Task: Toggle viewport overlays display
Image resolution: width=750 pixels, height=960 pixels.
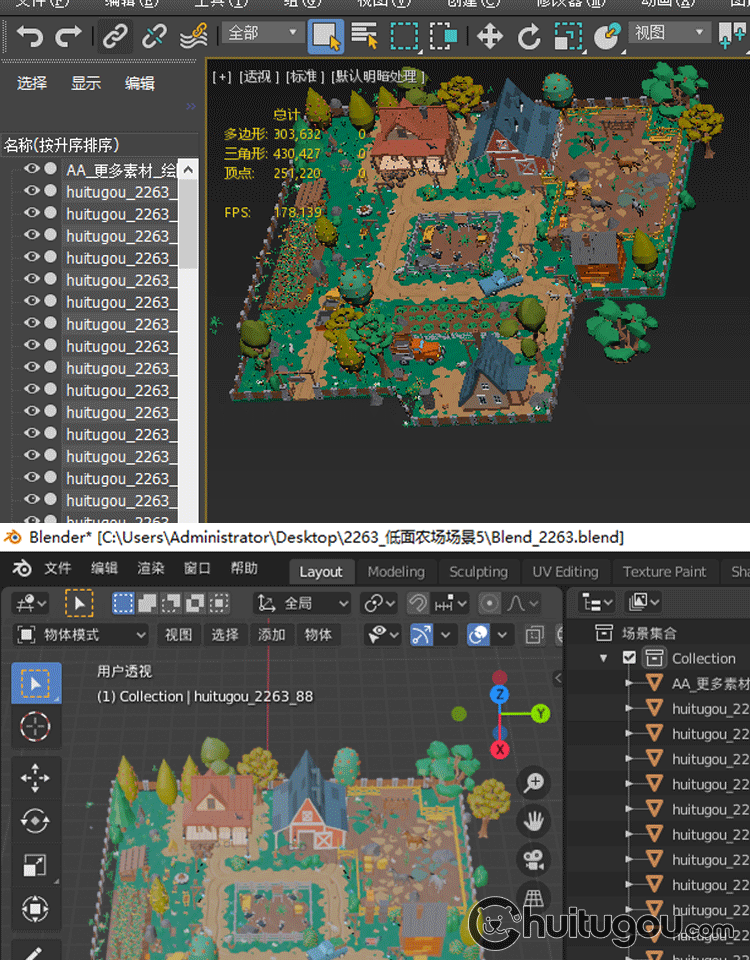Action: pyautogui.click(x=478, y=635)
